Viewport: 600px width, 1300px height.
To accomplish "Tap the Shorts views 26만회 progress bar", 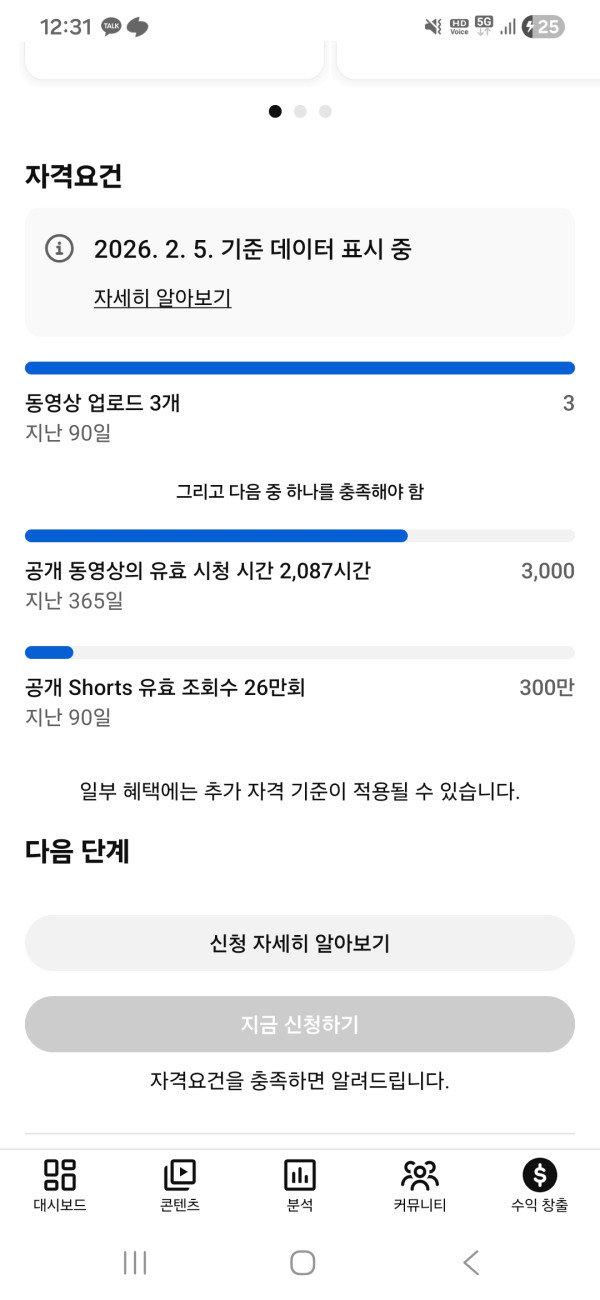I will [x=300, y=653].
